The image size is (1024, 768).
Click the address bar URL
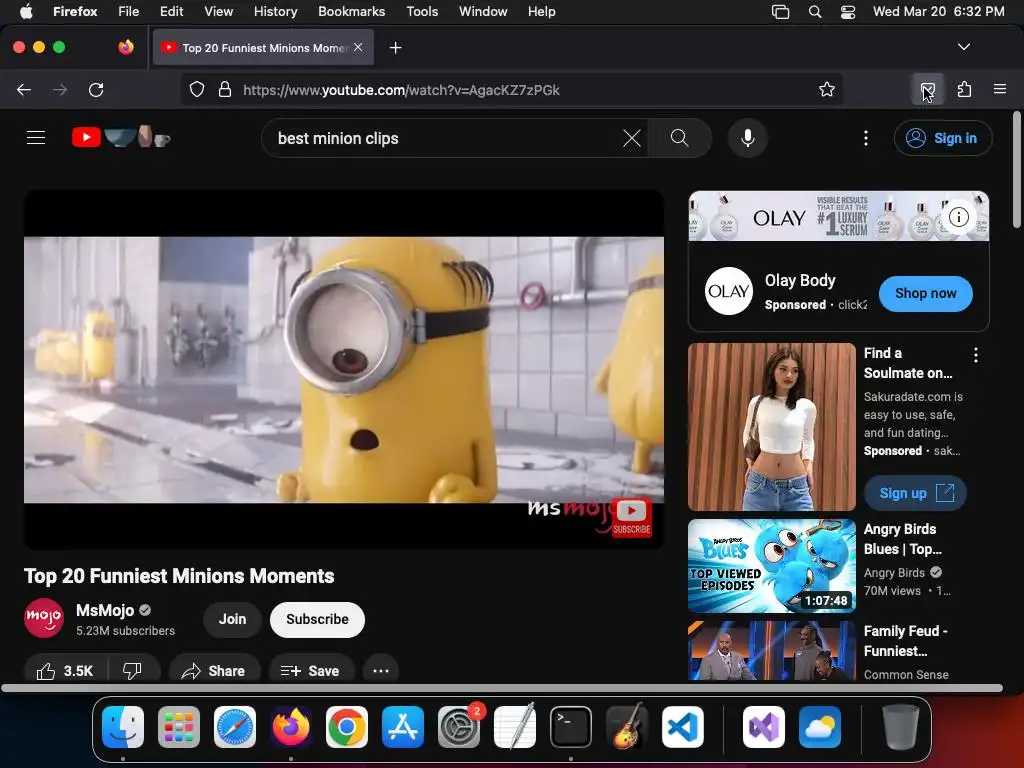[401, 90]
